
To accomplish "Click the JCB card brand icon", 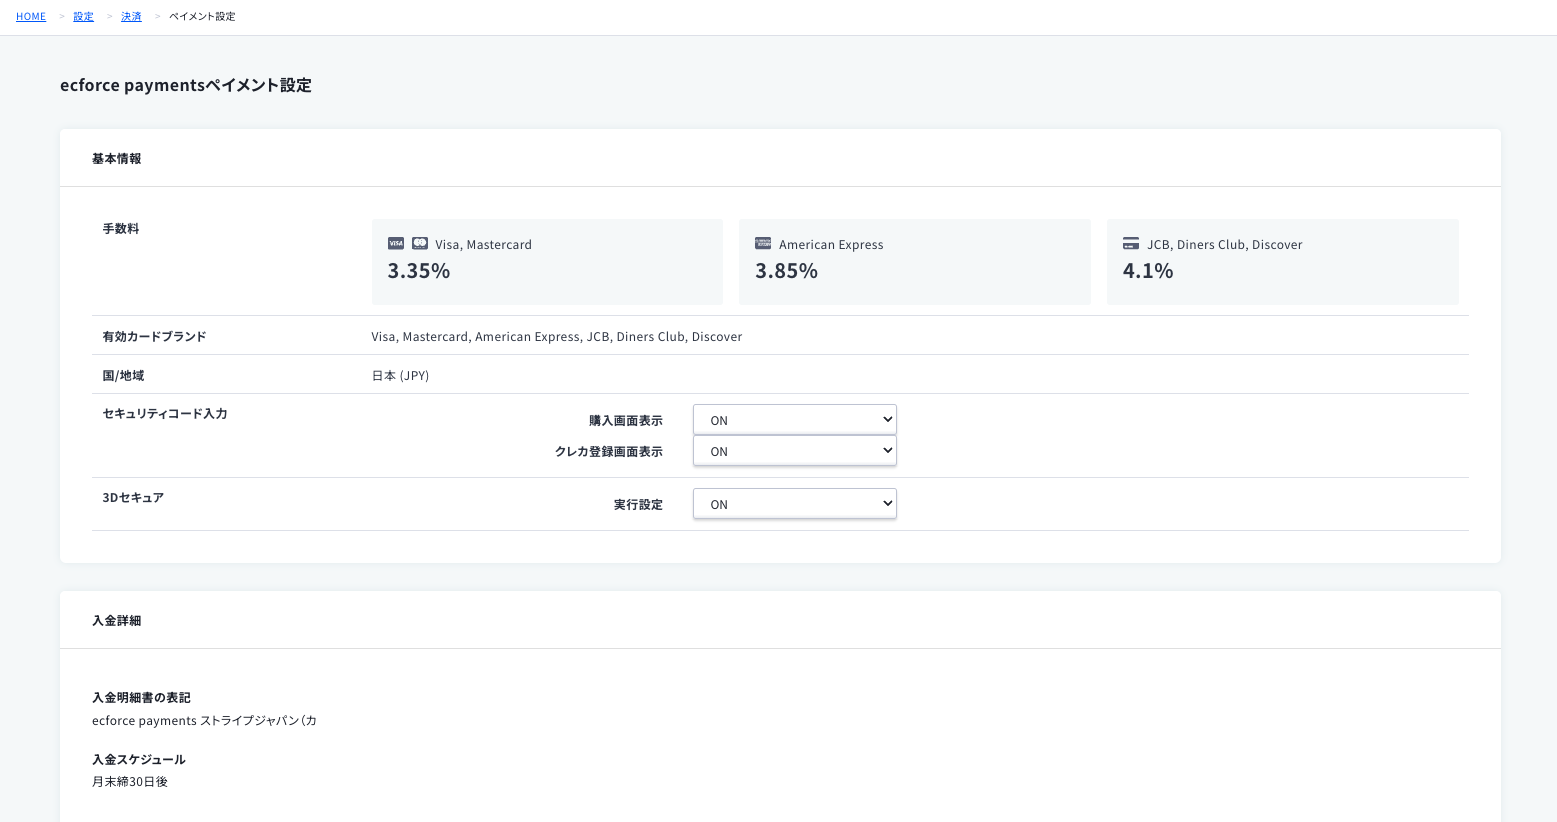I will (x=1130, y=243).
